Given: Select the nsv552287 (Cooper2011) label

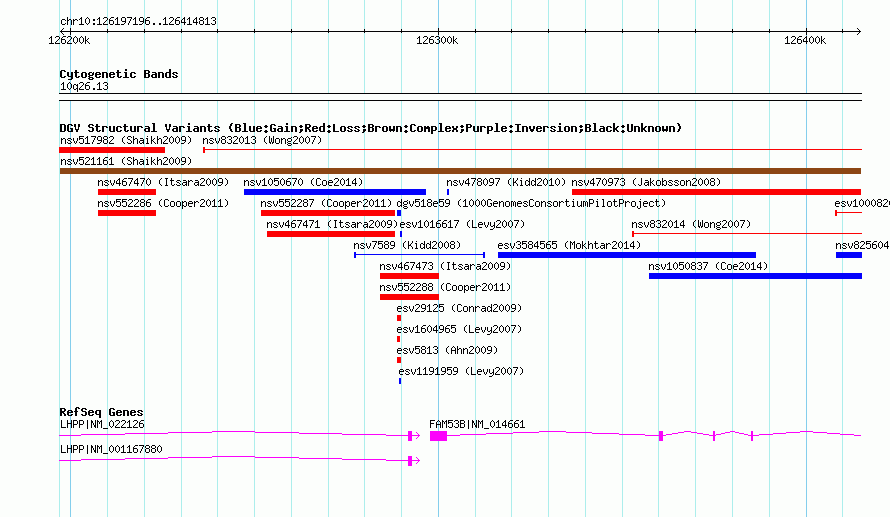Looking at the screenshot, I should [326, 203].
